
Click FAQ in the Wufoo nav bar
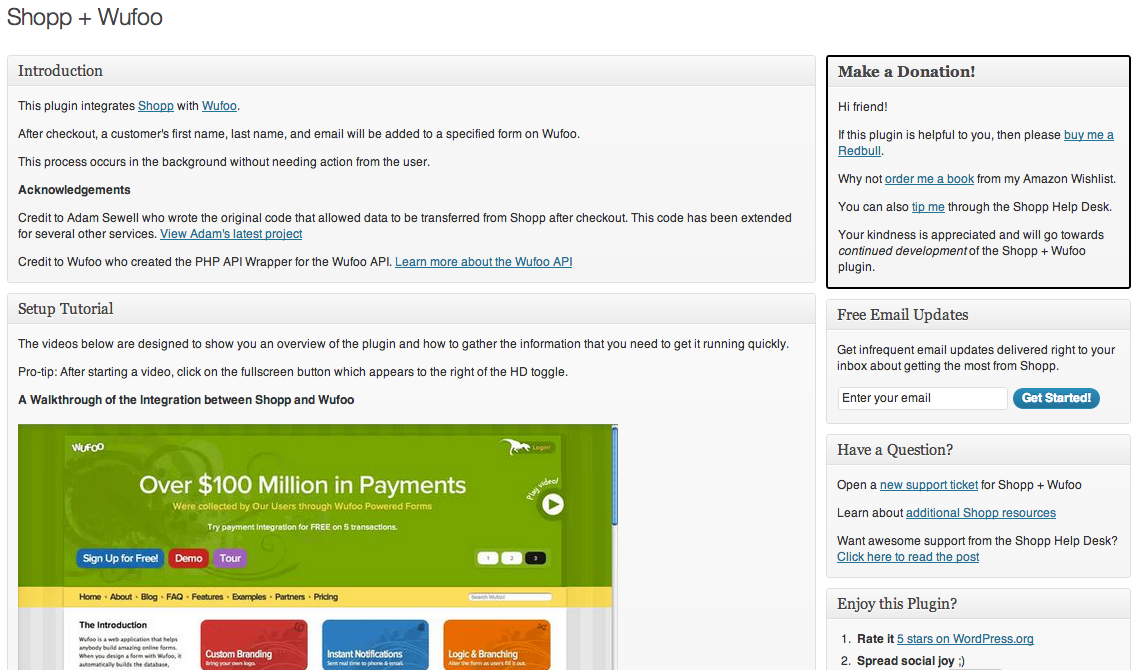174,597
